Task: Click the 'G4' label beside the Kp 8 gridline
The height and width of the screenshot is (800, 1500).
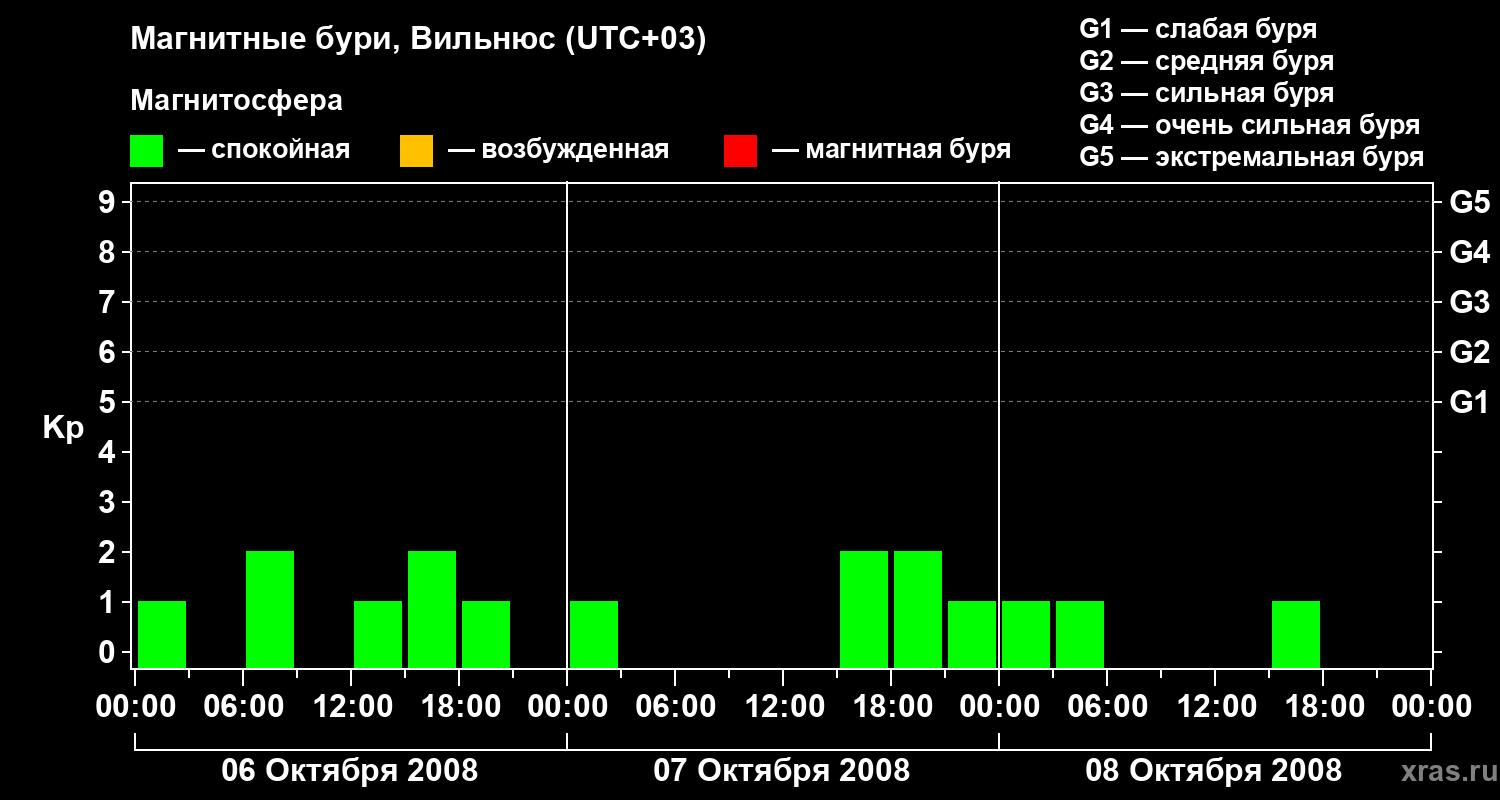Action: coord(1469,252)
